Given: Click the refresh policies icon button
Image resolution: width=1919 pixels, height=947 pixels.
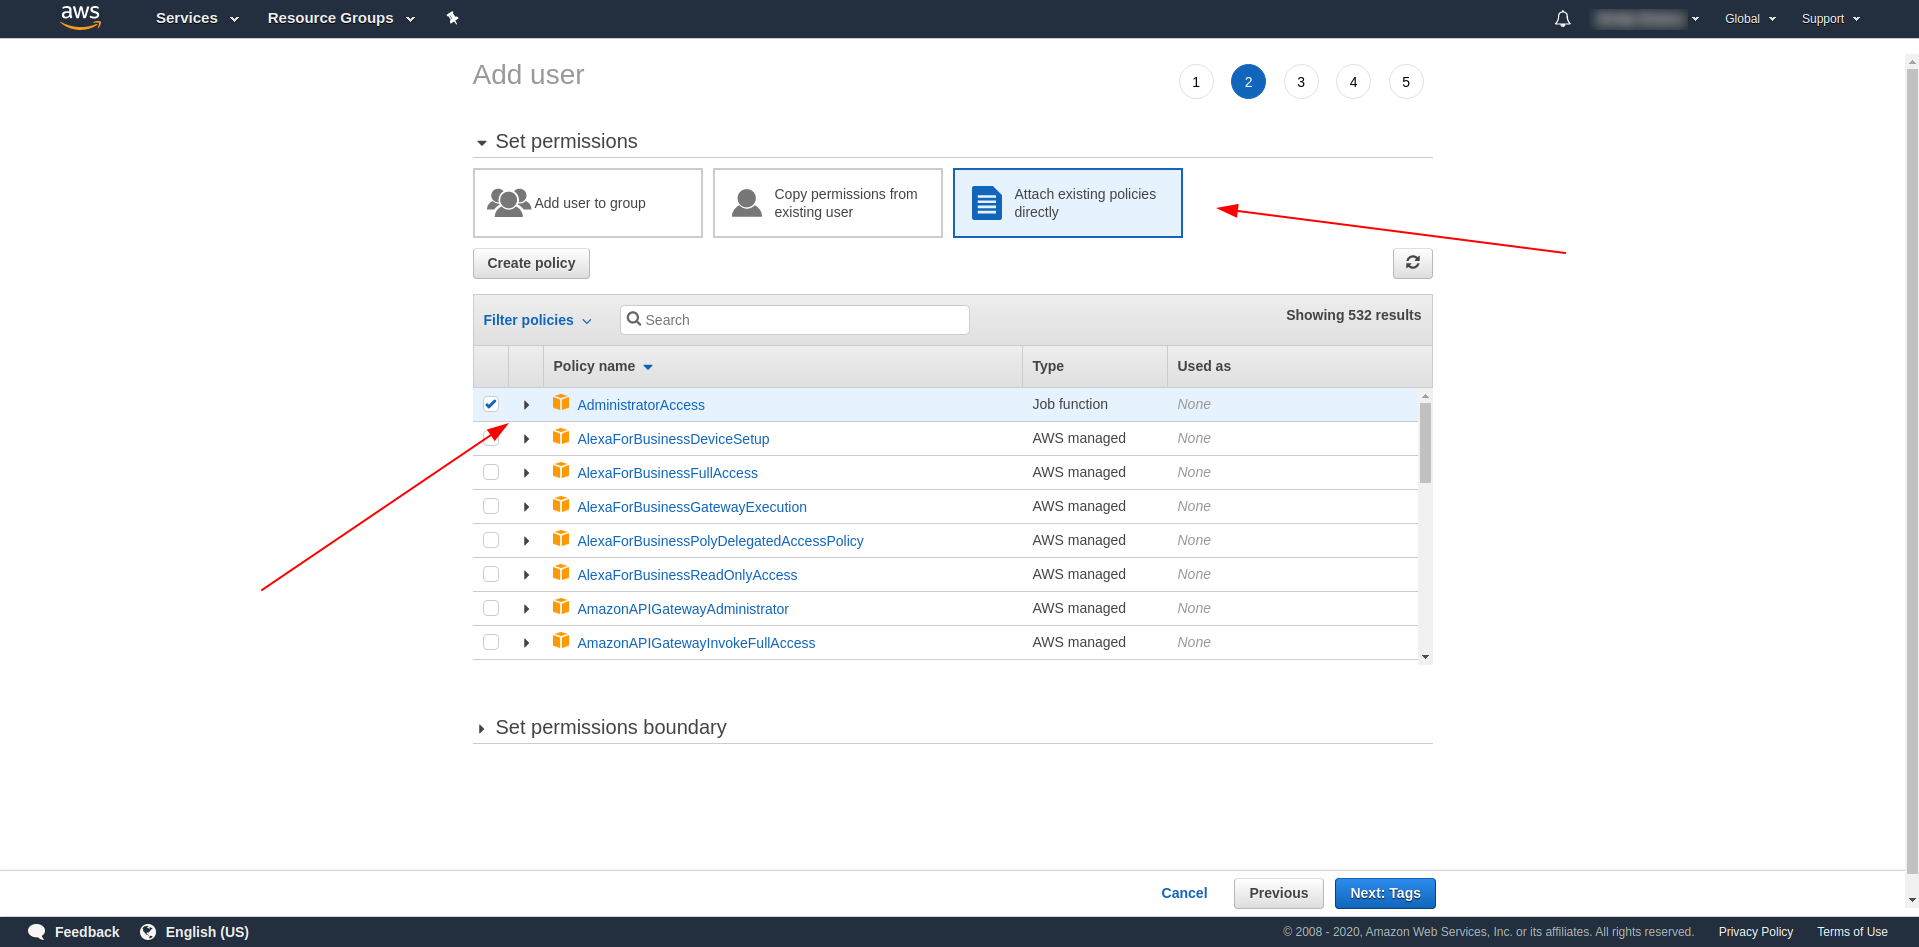Looking at the screenshot, I should coord(1412,263).
